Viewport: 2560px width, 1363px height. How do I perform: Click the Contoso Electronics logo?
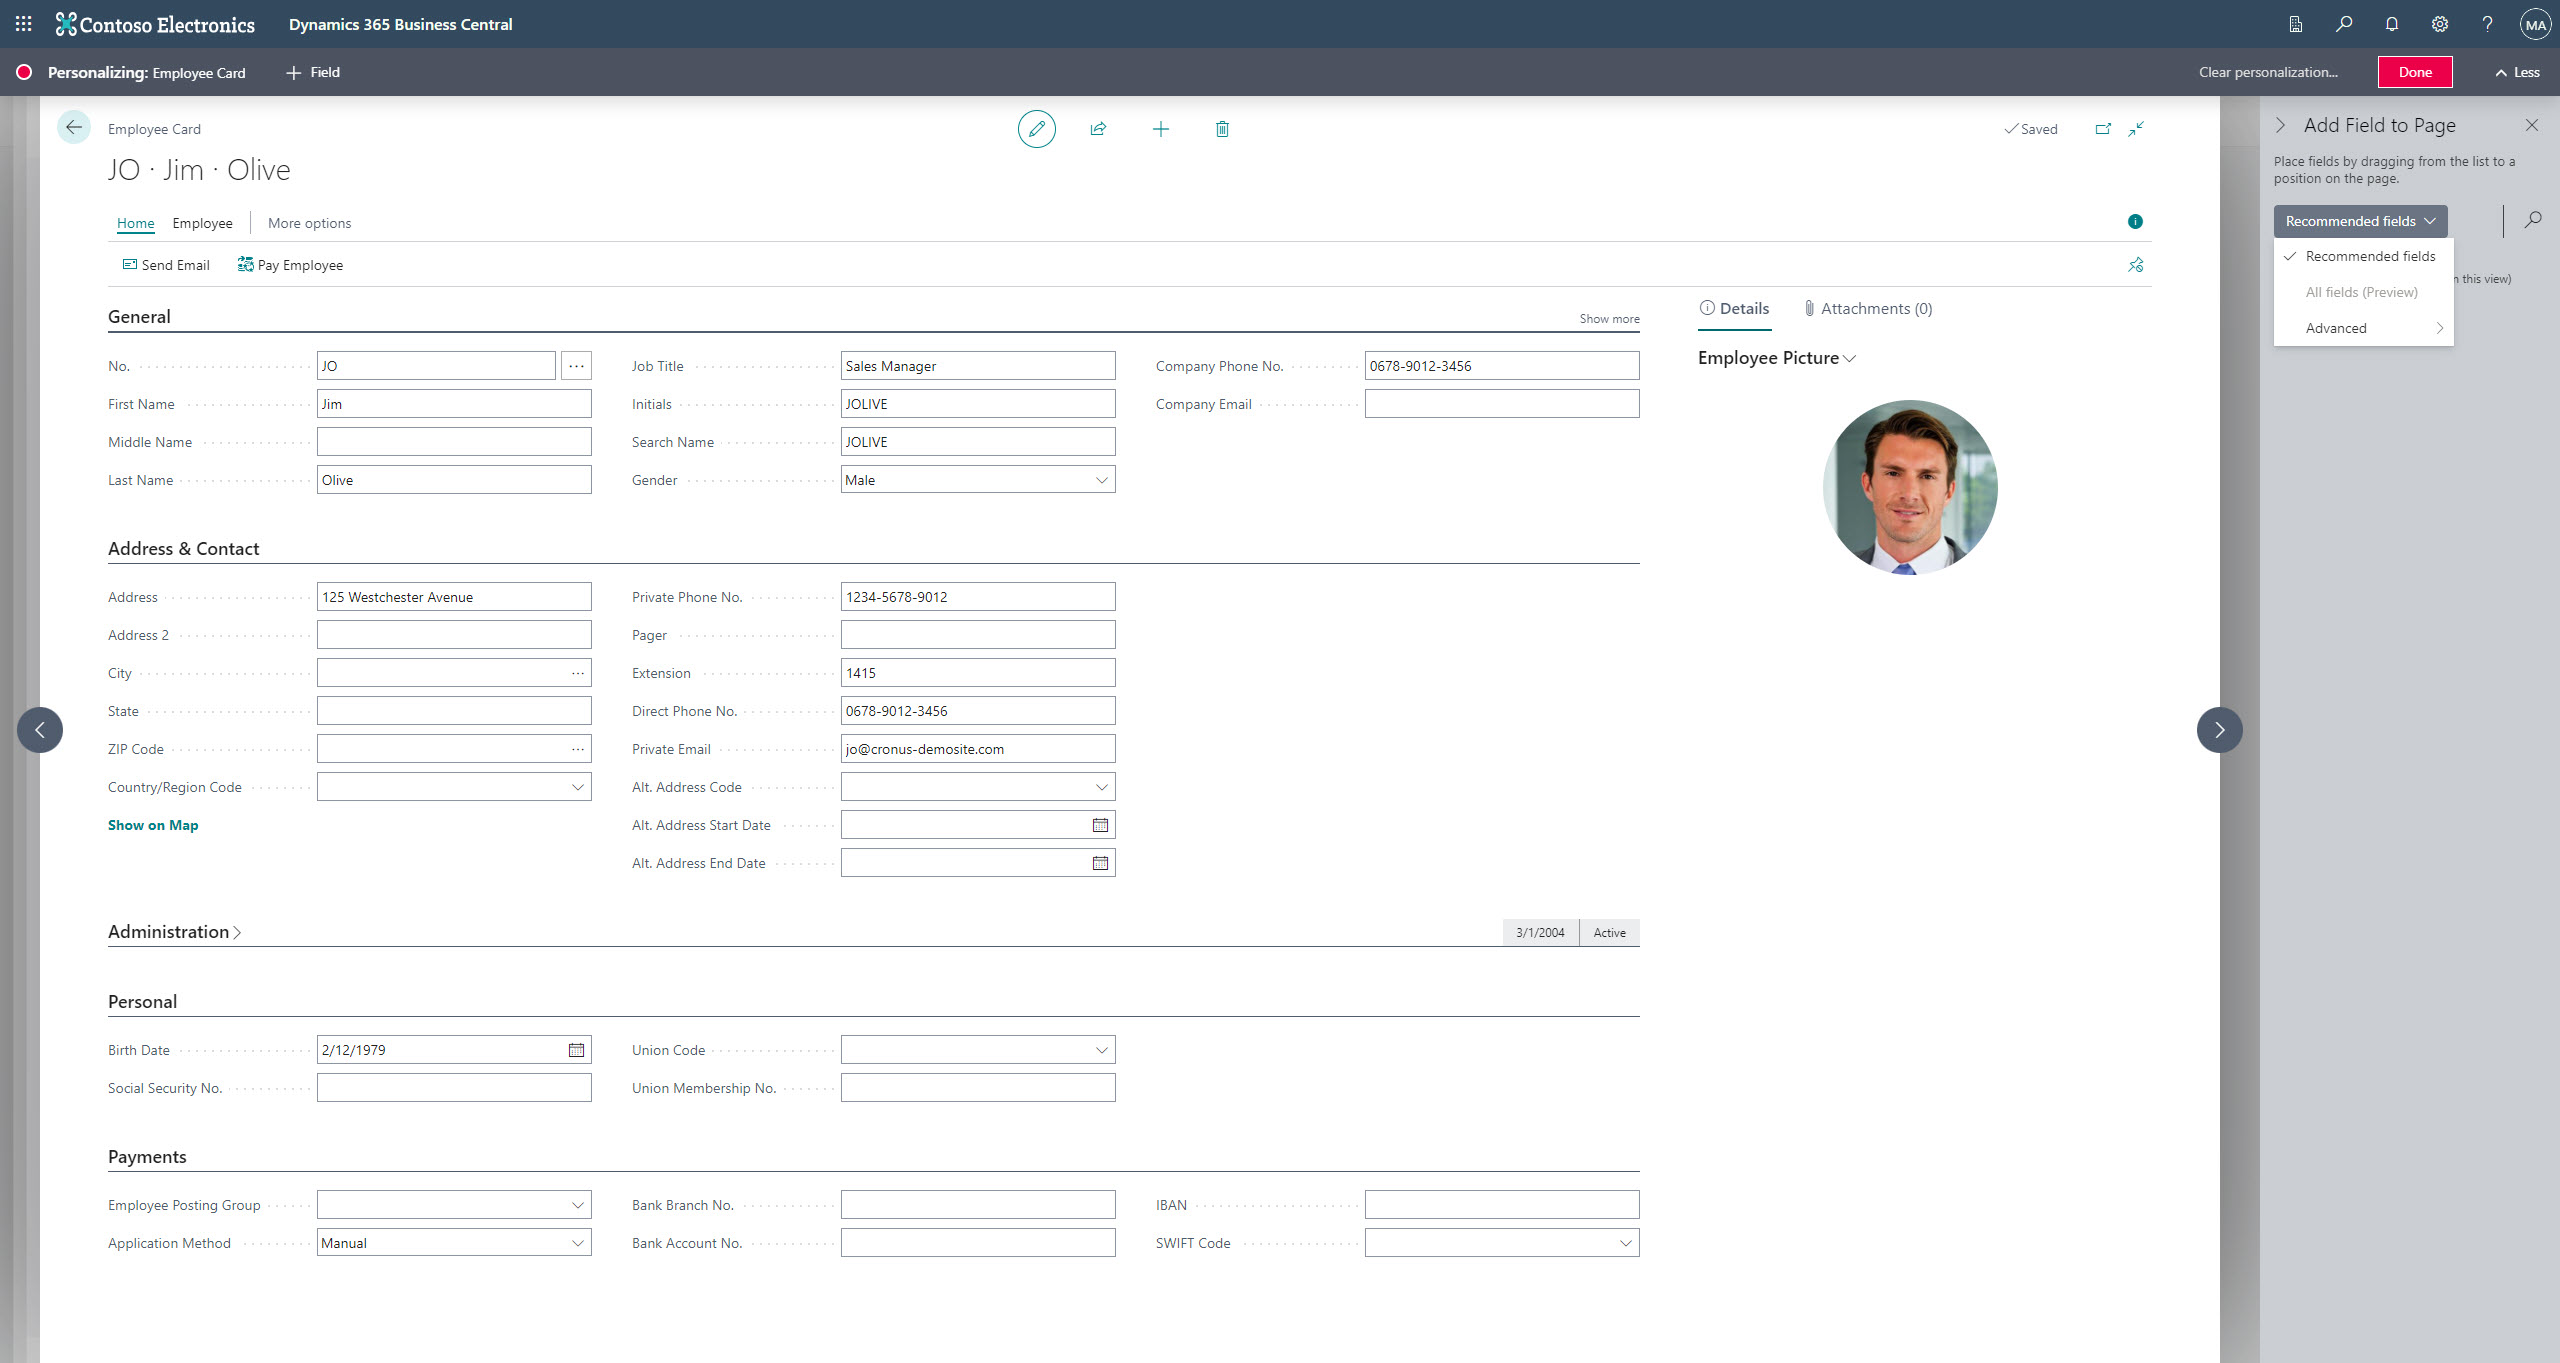click(x=155, y=24)
